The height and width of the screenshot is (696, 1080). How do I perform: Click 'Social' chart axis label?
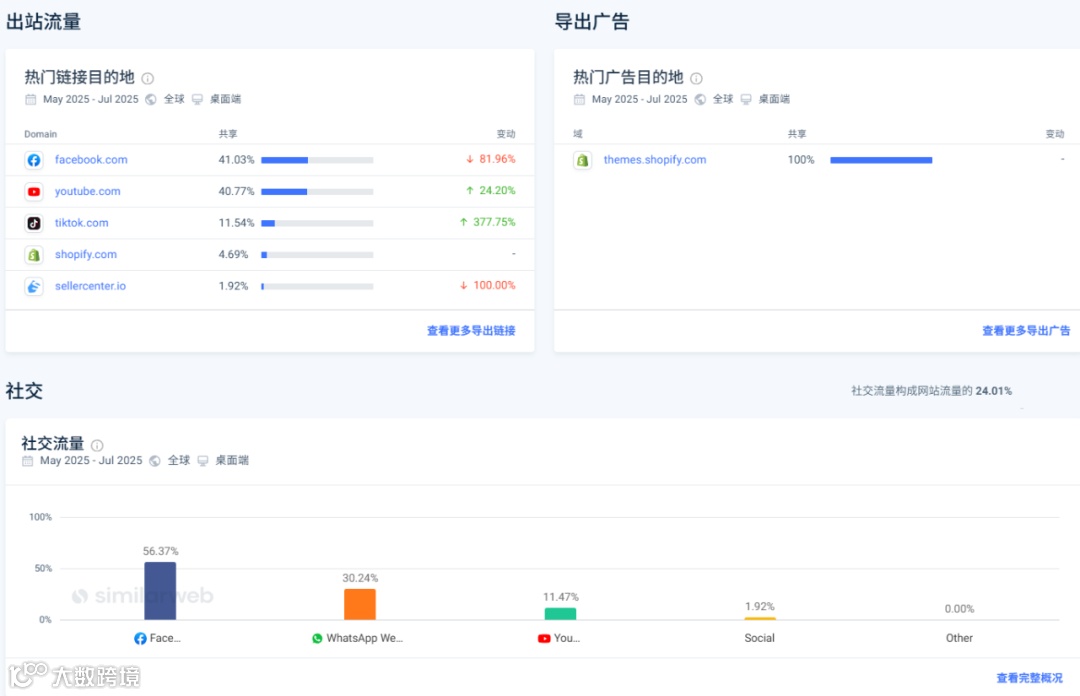pyautogui.click(x=760, y=638)
